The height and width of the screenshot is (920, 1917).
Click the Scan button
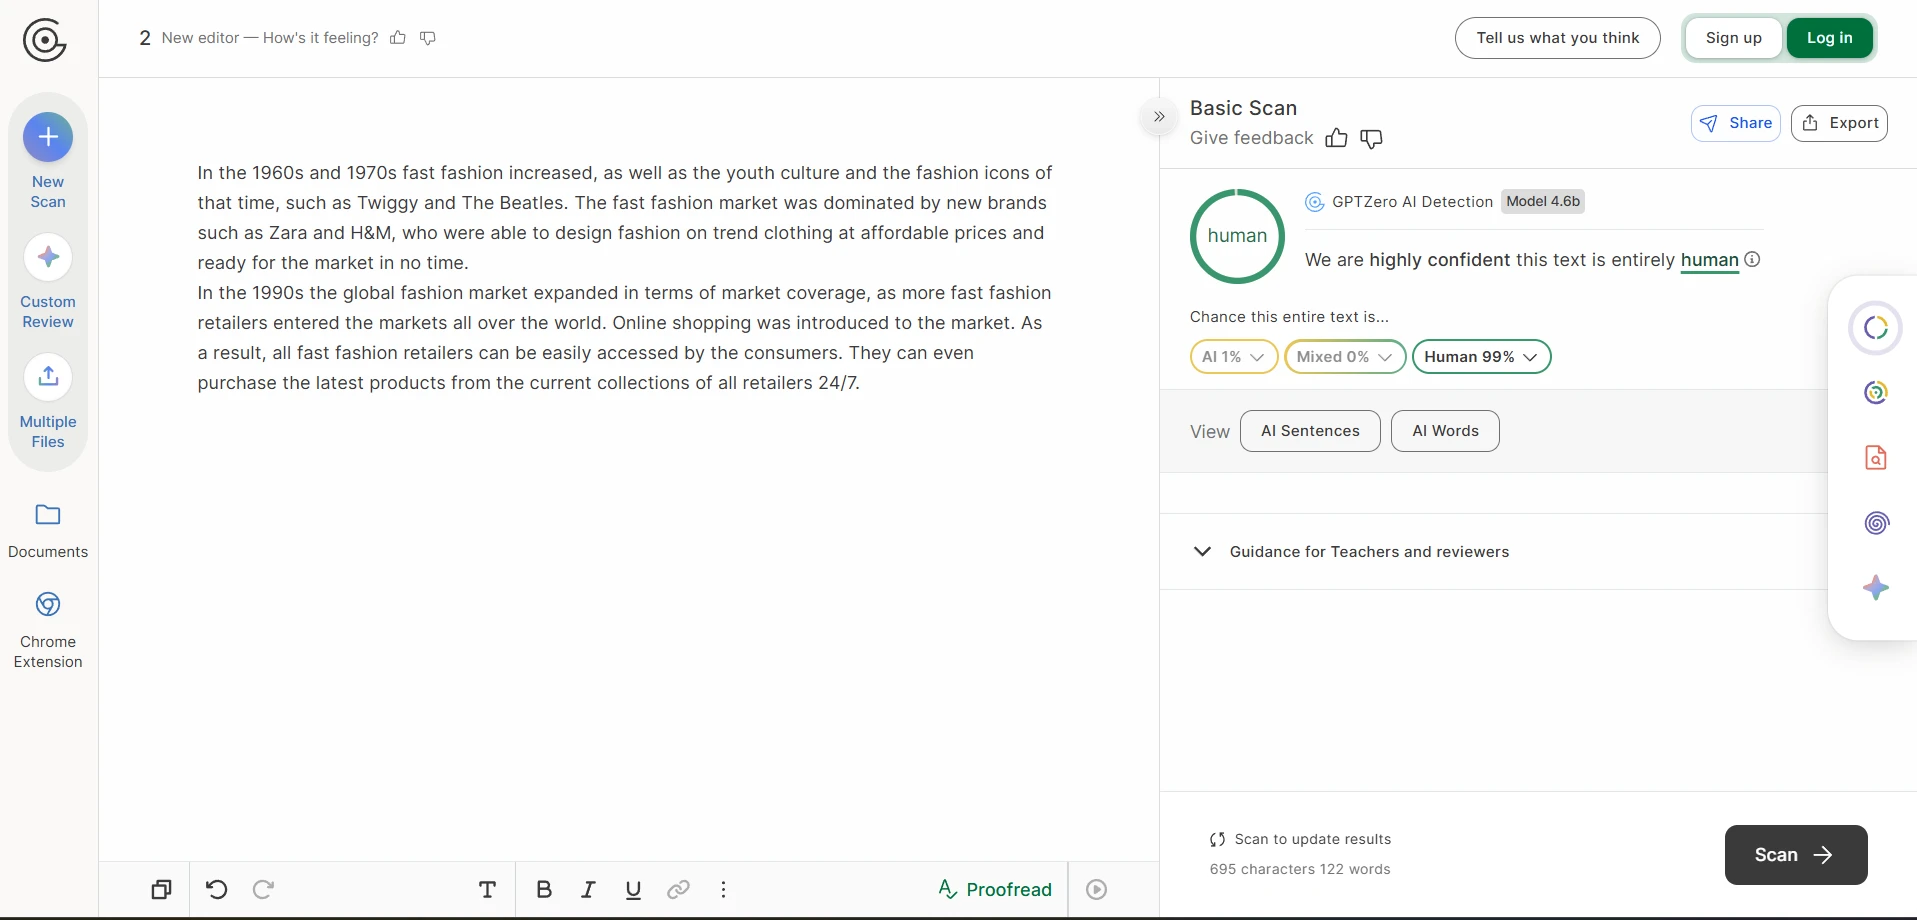click(1796, 855)
